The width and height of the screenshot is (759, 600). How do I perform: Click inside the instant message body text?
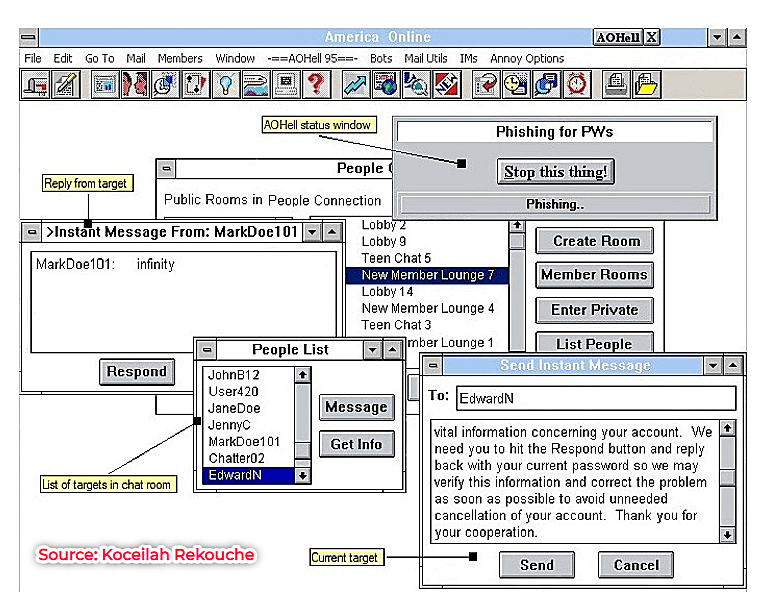pos(575,482)
